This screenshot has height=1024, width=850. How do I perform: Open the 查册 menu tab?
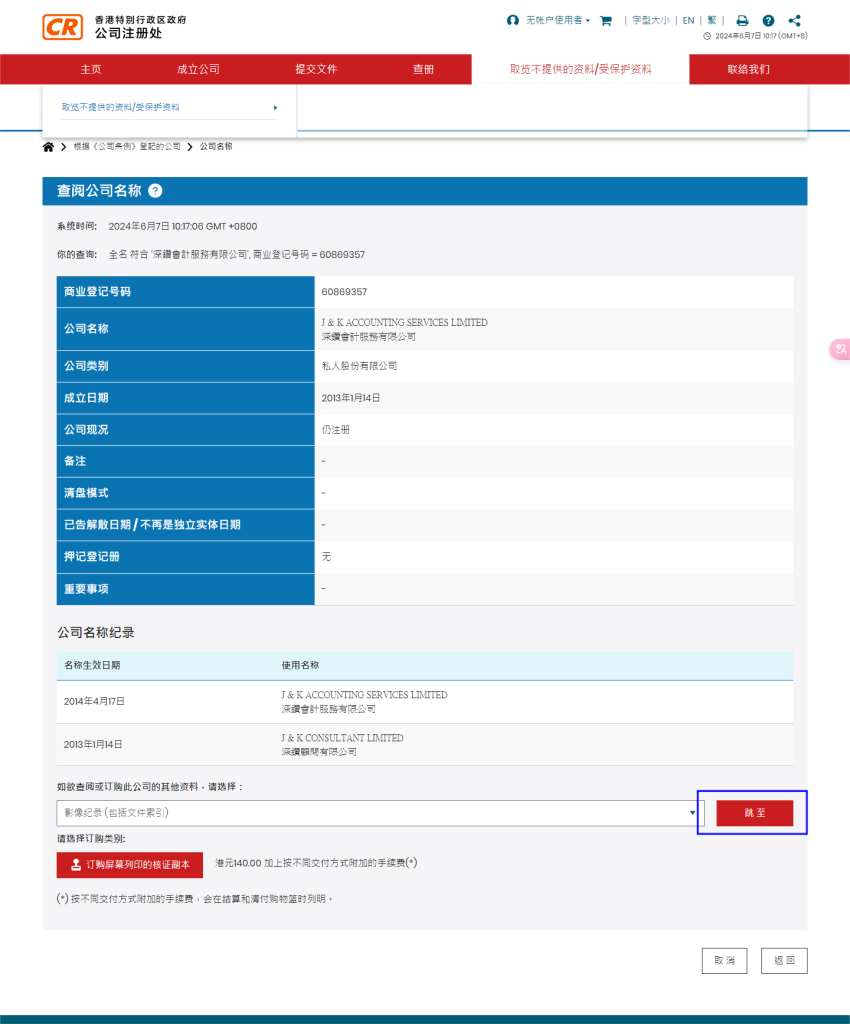(423, 69)
